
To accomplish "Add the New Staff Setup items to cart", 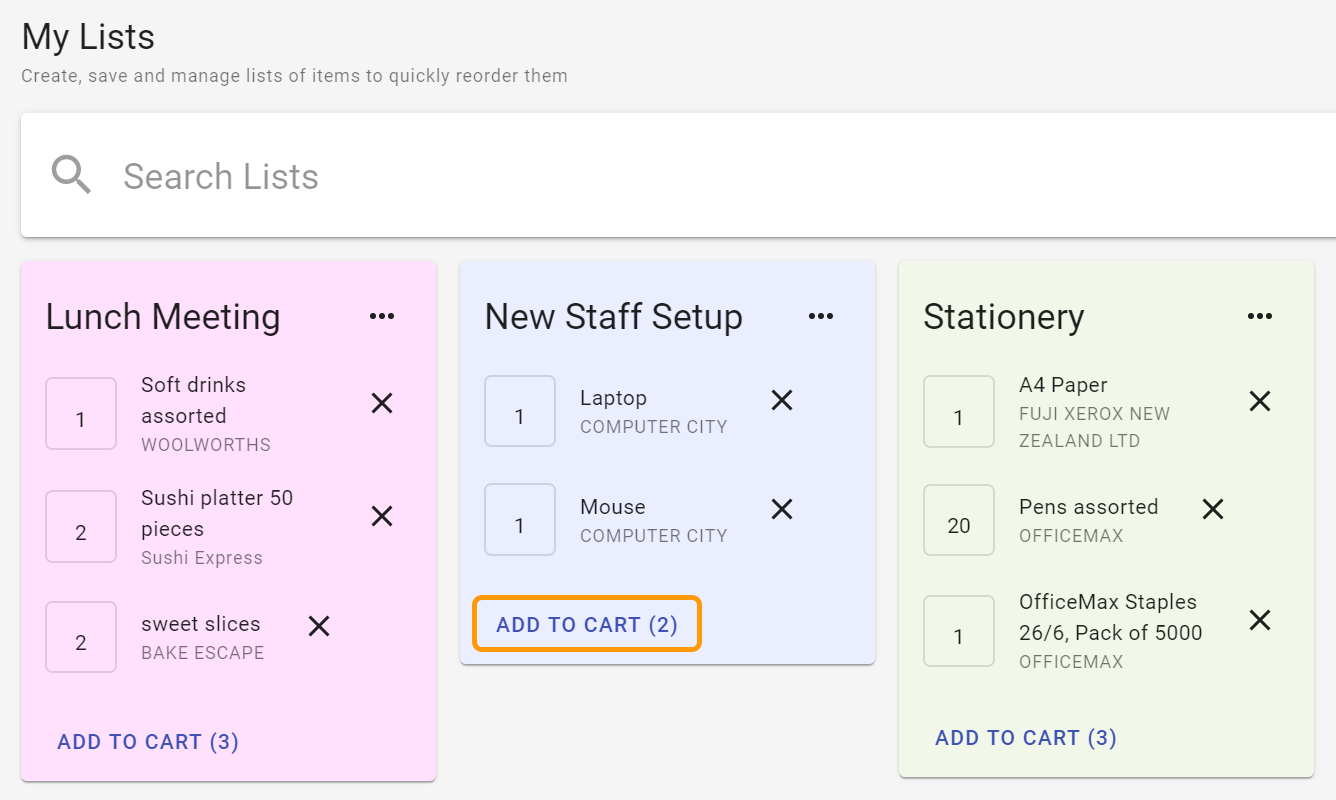I will [586, 623].
